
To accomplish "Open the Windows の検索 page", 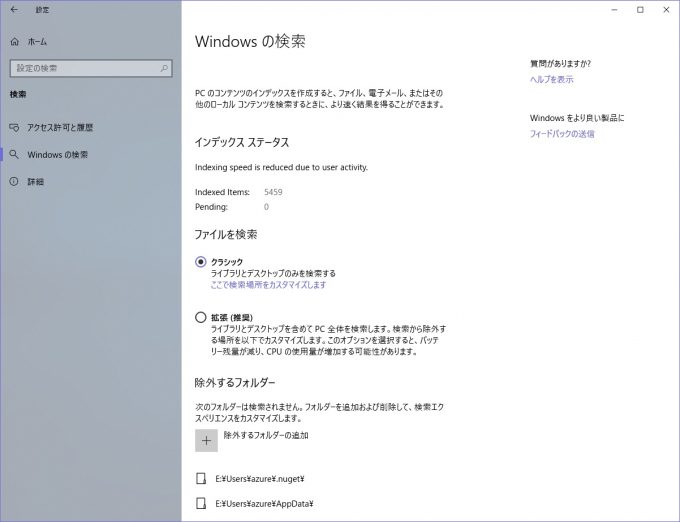I will coord(58,154).
